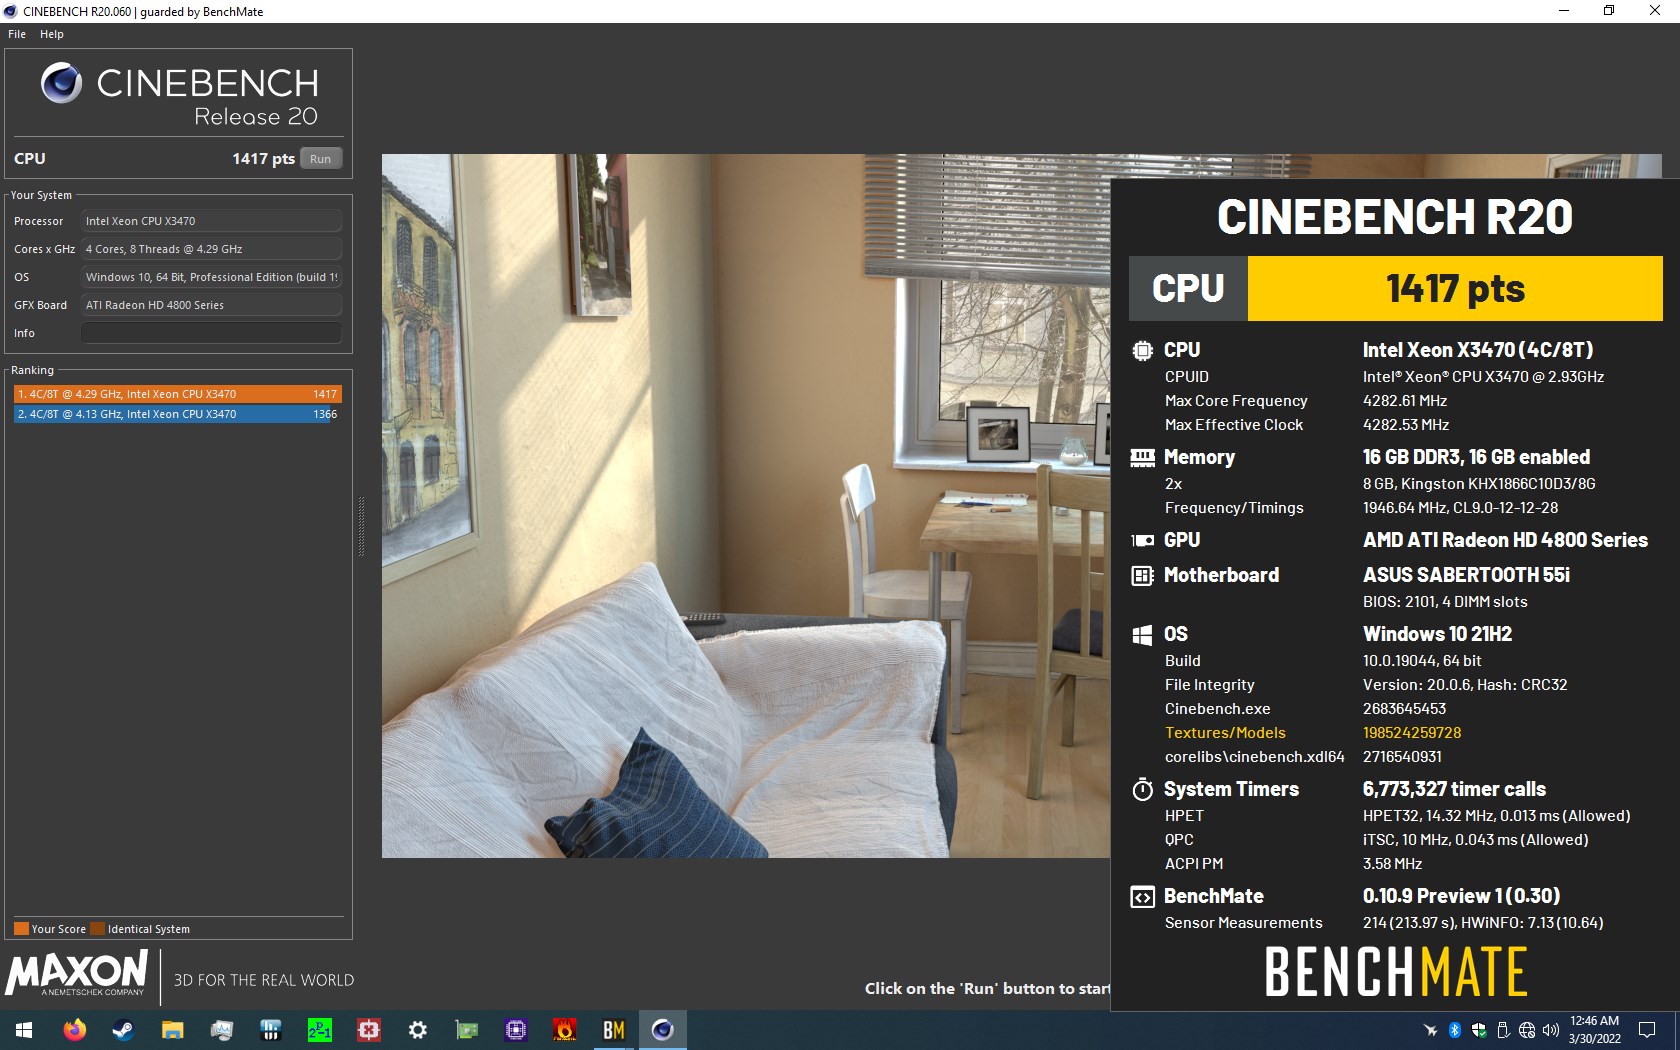The height and width of the screenshot is (1050, 1680).
Task: Click the yellow 1417 pts score banner
Action: (1455, 288)
